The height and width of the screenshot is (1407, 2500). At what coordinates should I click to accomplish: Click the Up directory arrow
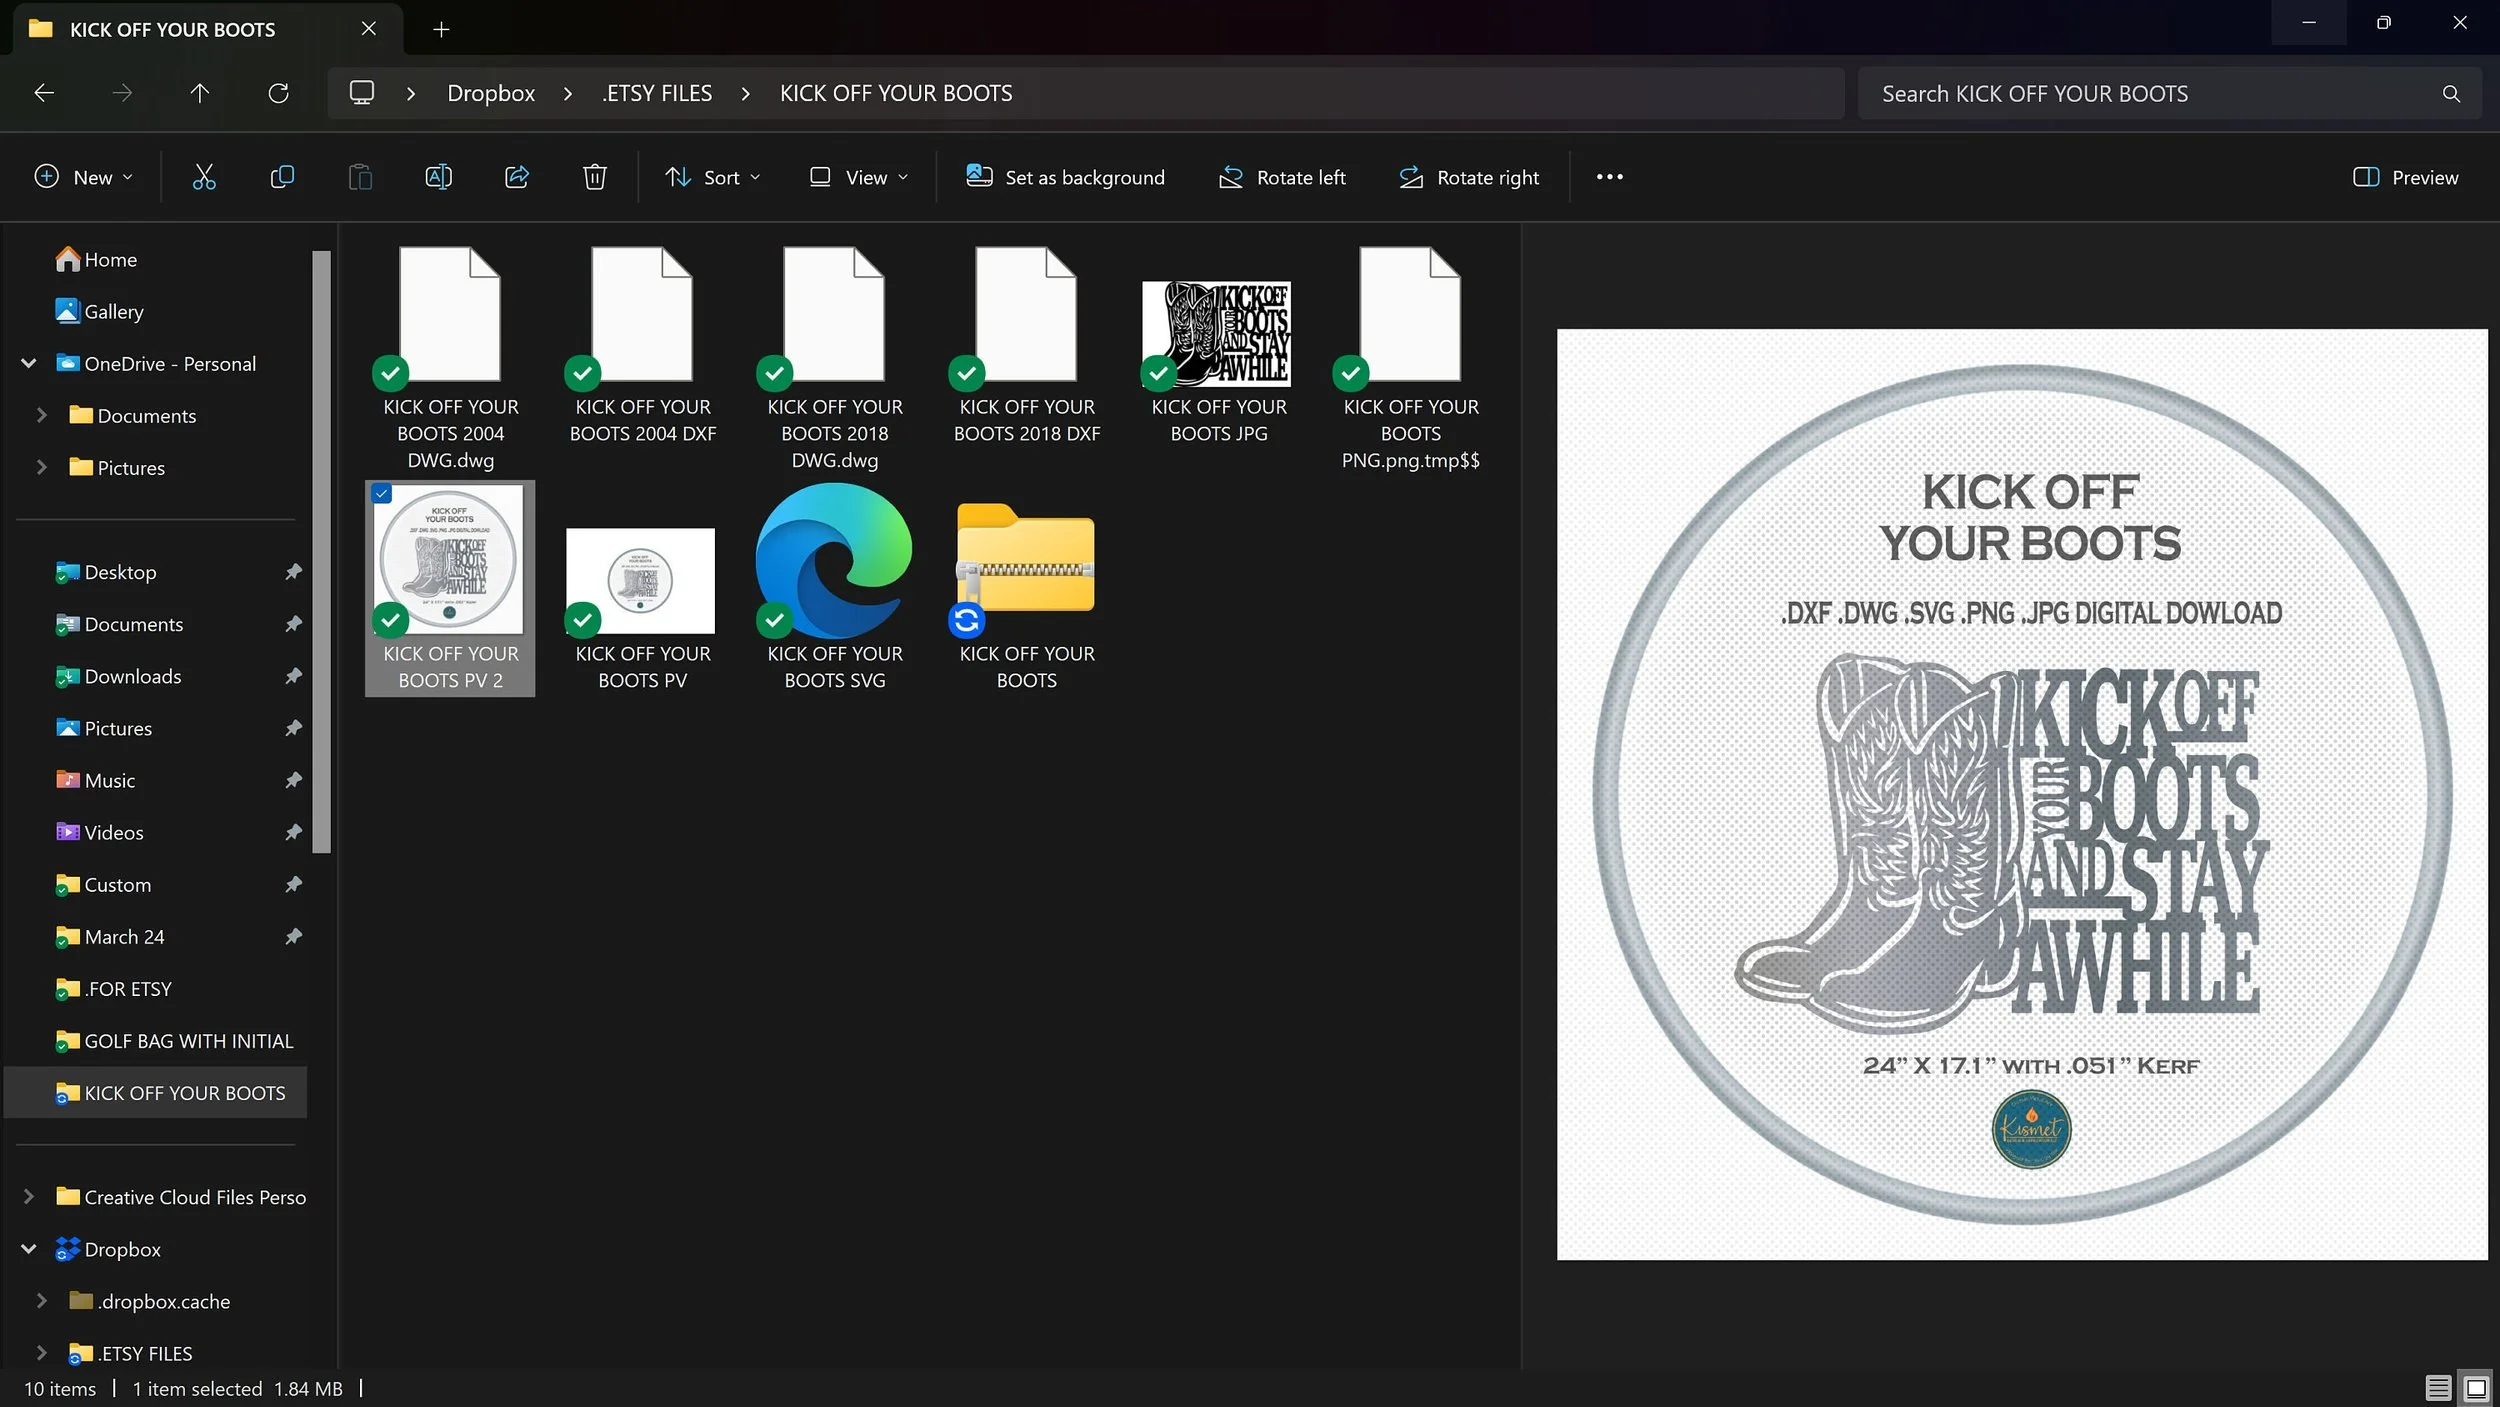click(200, 93)
